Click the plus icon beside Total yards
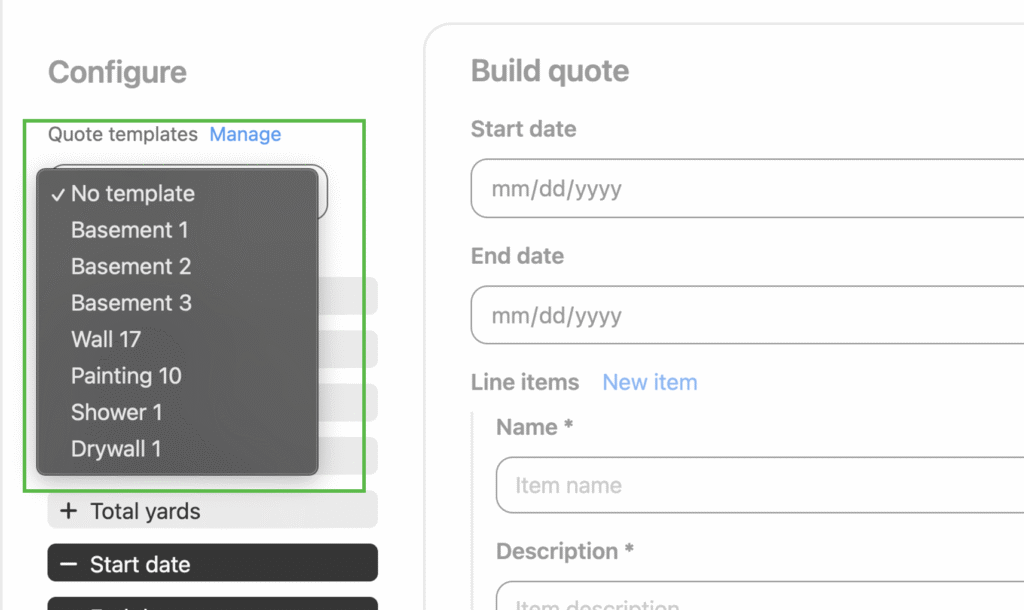 tap(68, 511)
